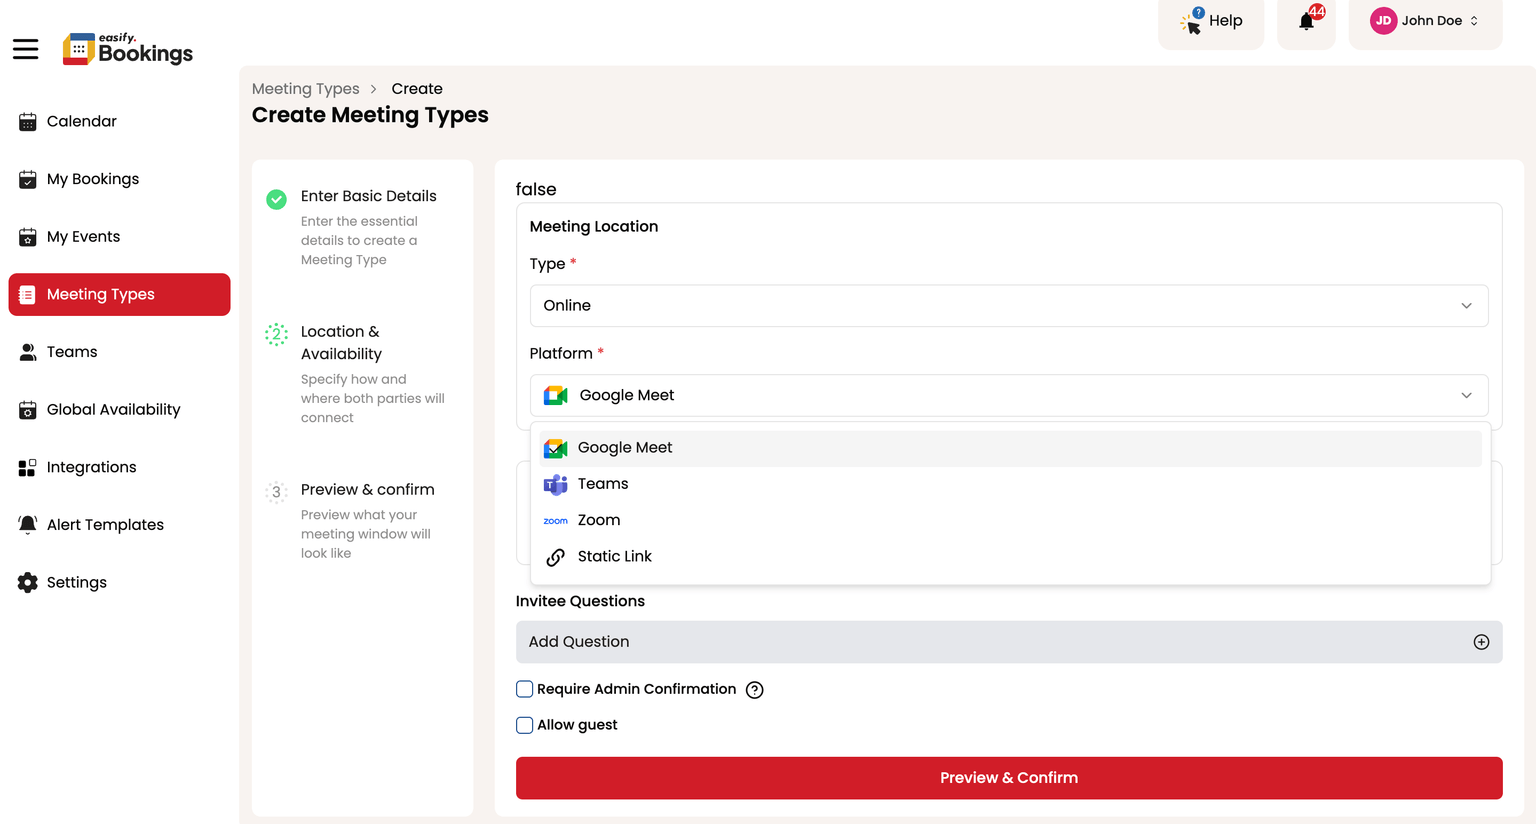Image resolution: width=1536 pixels, height=824 pixels.
Task: Go to Calendar in sidebar
Action: 119,122
